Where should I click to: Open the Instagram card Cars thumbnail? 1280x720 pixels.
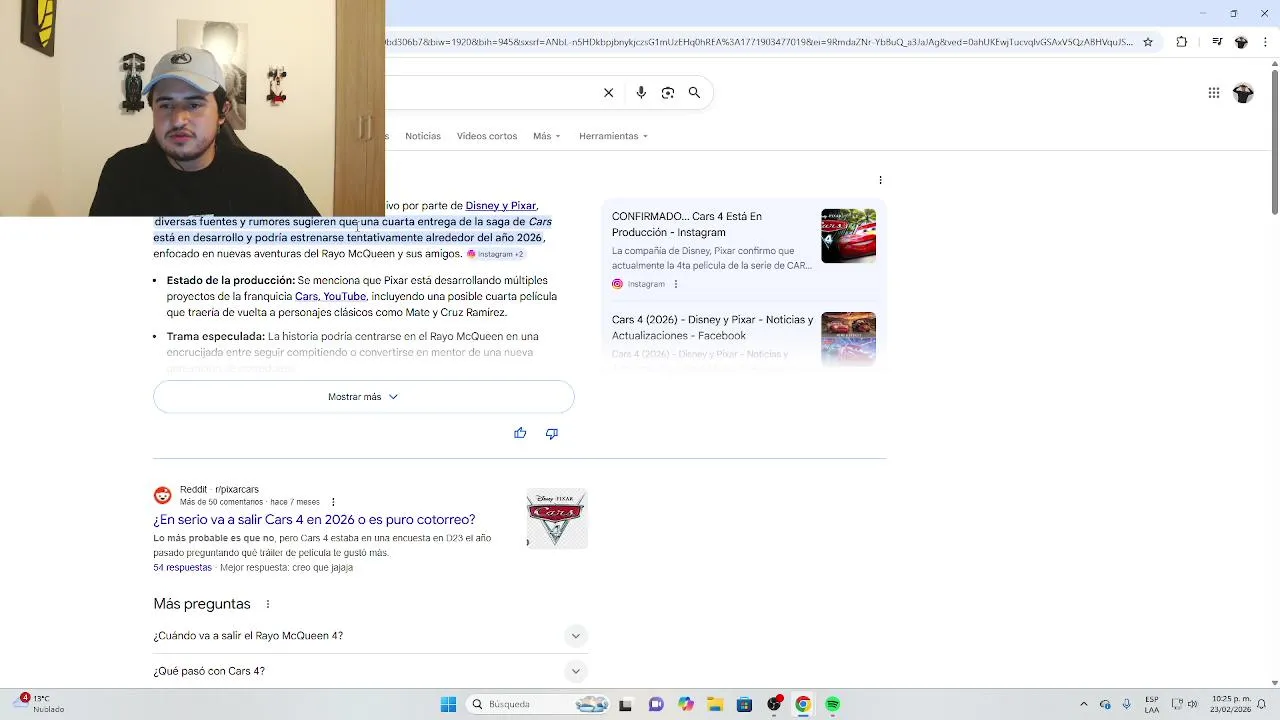(848, 236)
